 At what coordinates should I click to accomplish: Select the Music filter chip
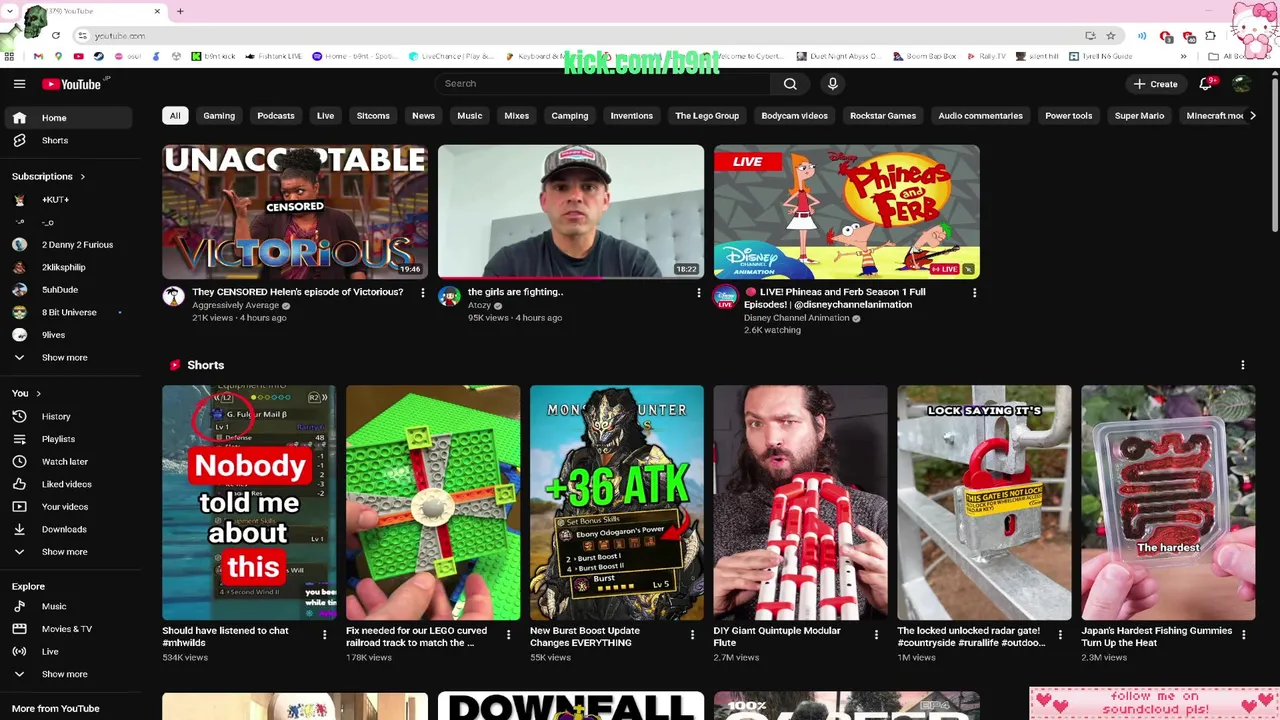click(x=469, y=116)
